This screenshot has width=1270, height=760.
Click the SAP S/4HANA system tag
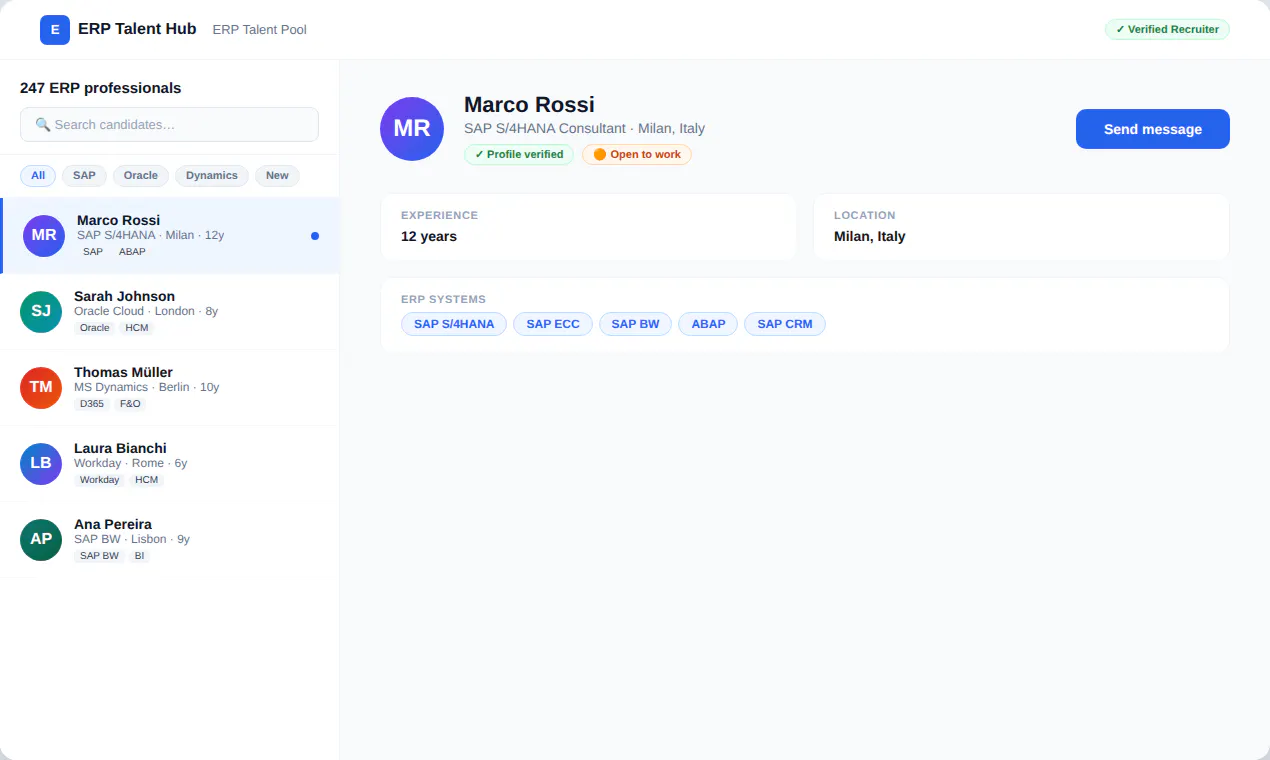(454, 324)
